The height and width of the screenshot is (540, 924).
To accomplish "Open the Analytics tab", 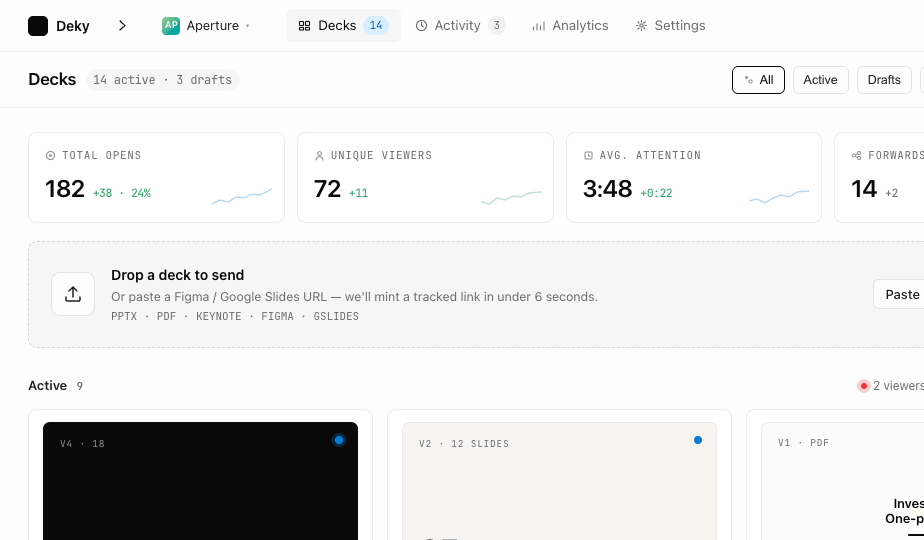I will click(570, 25).
